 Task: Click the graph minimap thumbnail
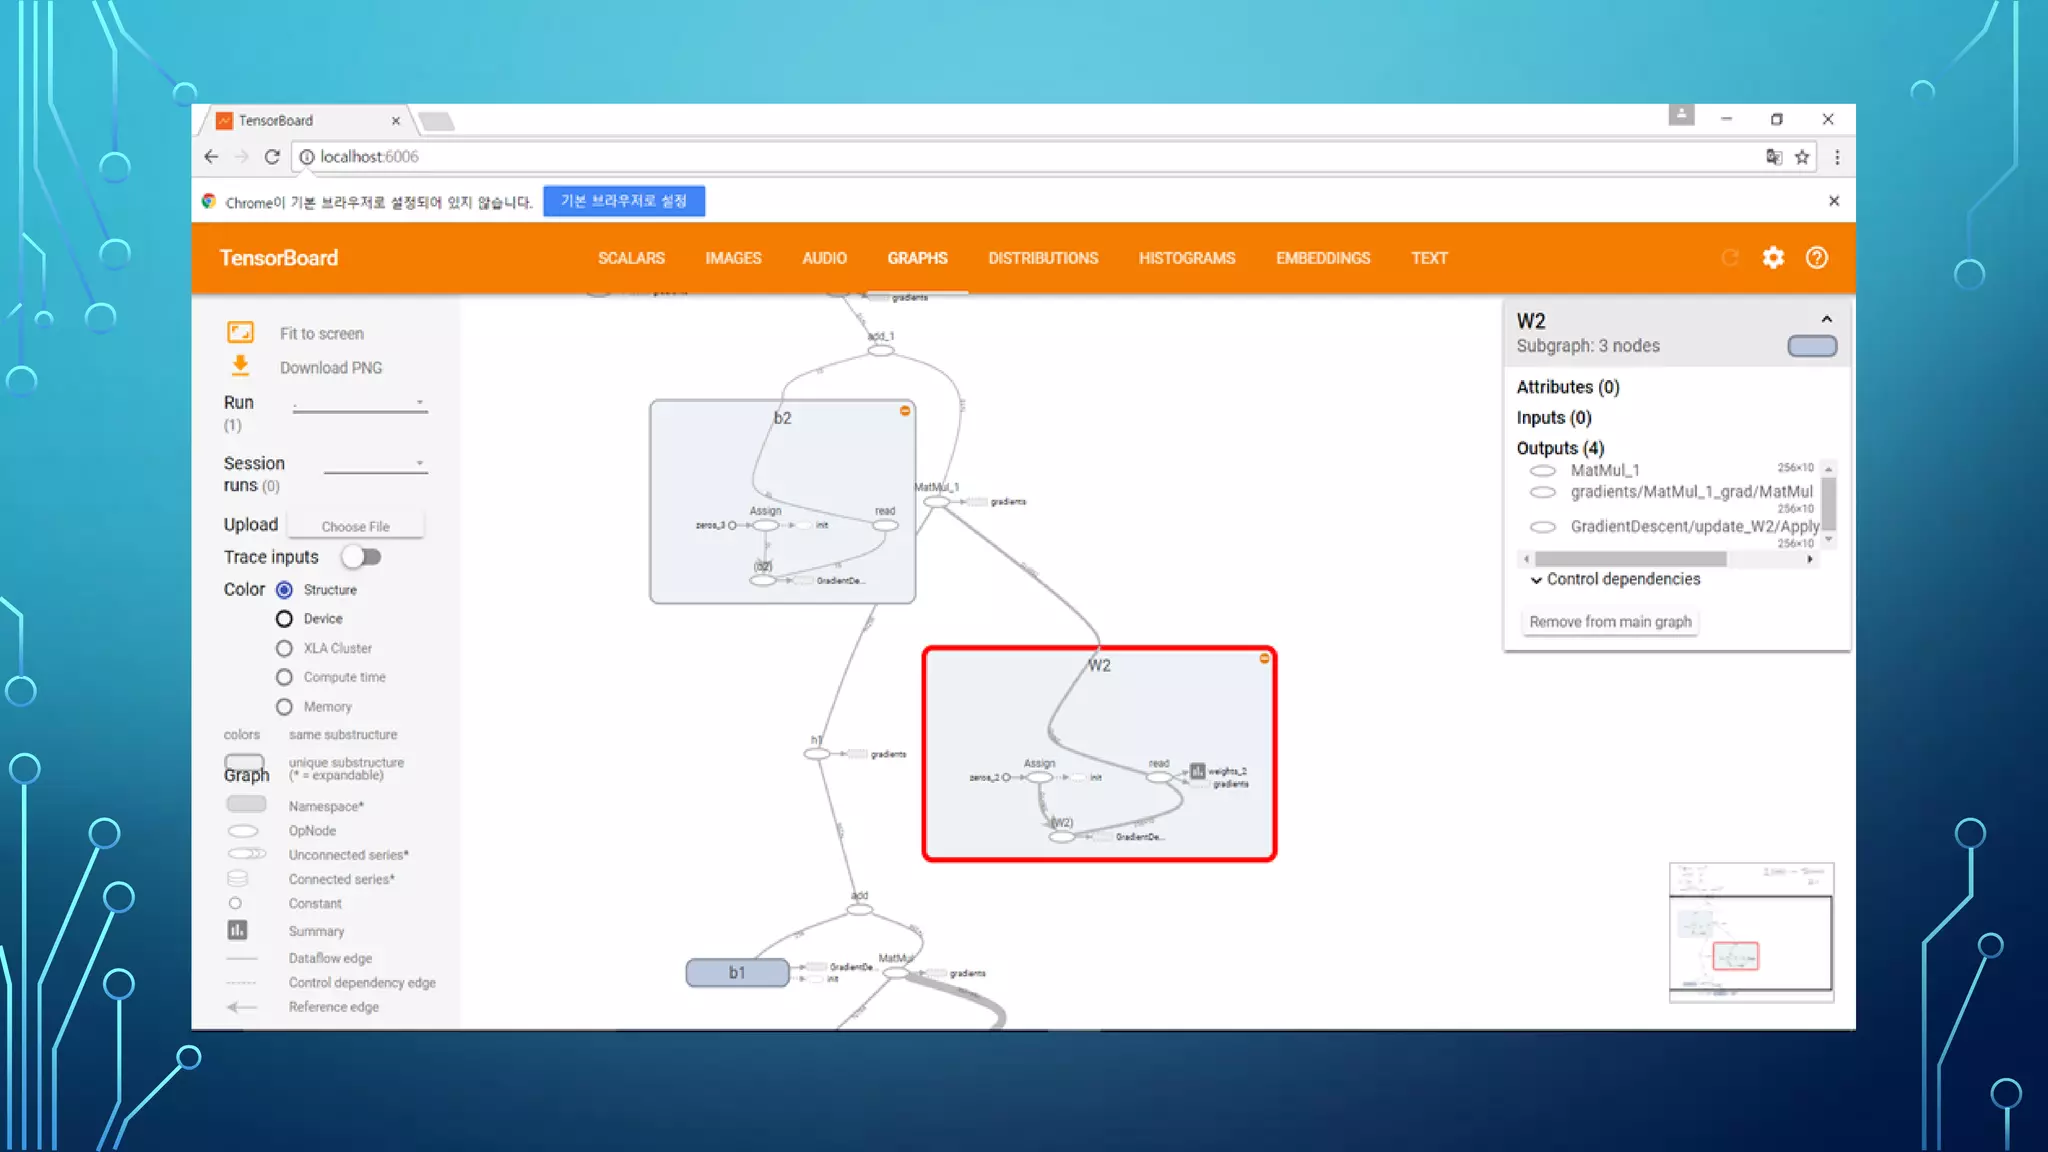(1751, 933)
